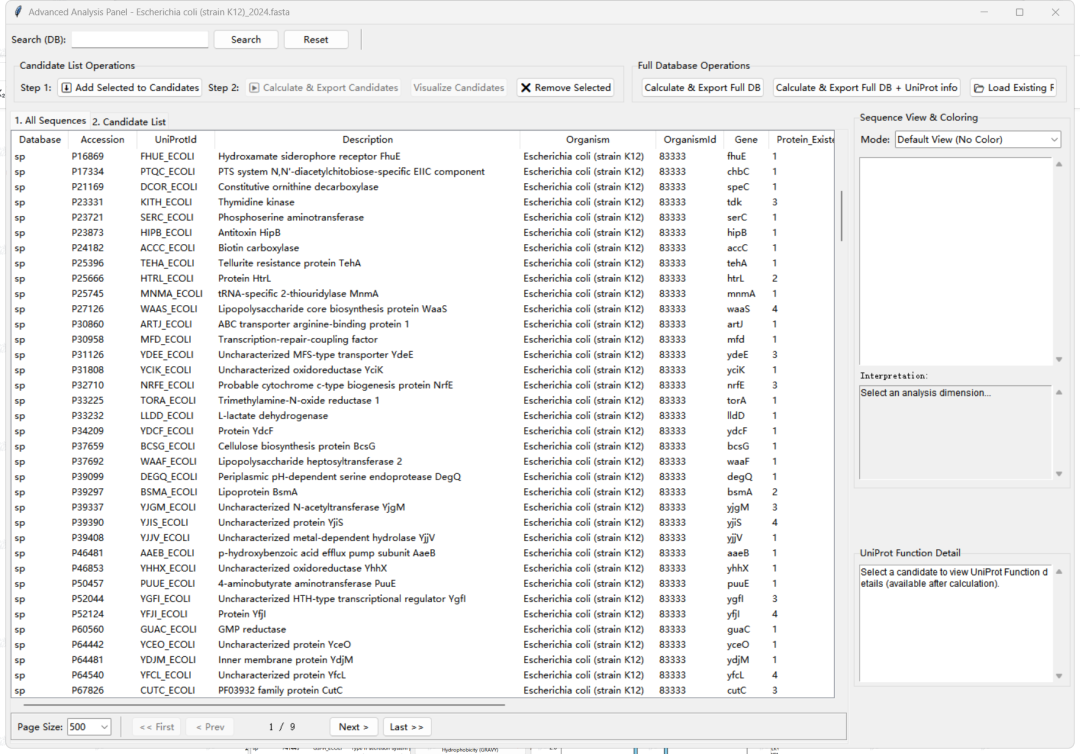Click the sequence view text area
Viewport: 1080px width, 754px height.
click(955, 262)
